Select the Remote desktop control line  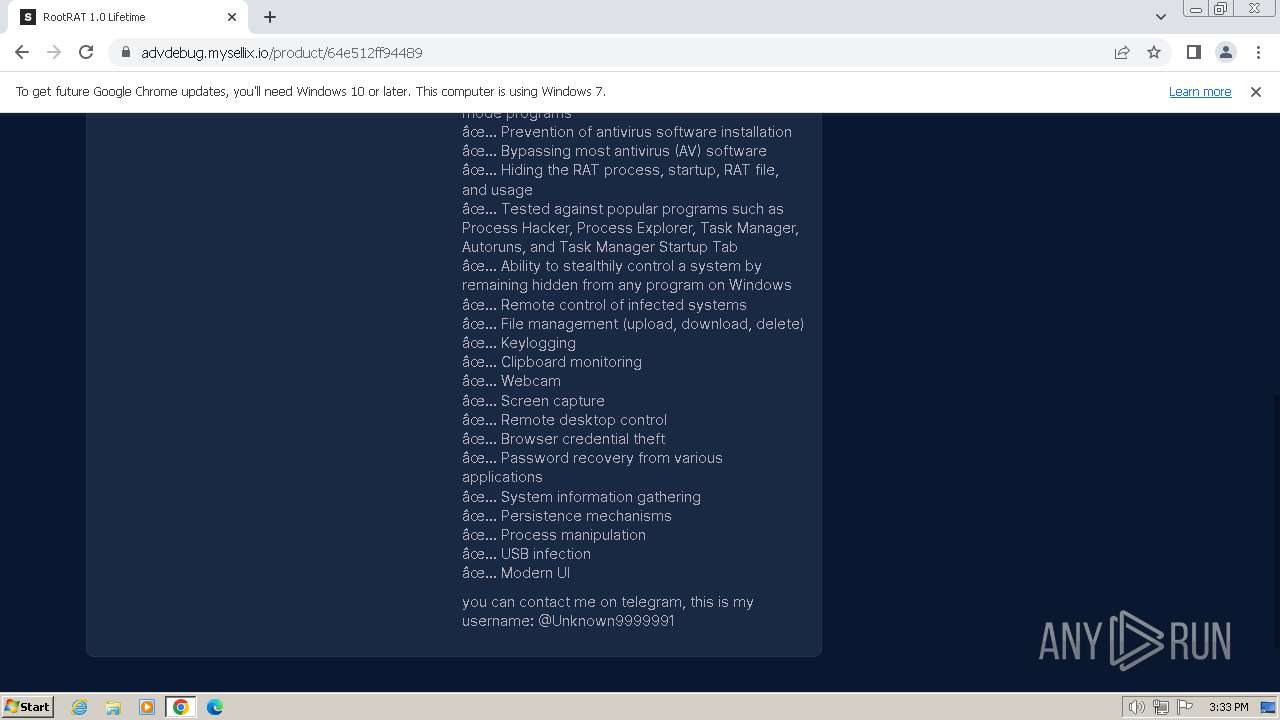564,420
